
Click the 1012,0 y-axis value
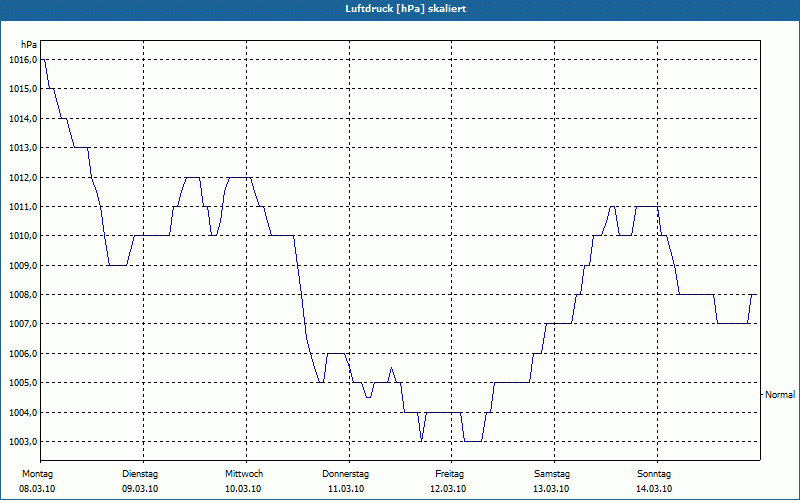click(x=23, y=178)
